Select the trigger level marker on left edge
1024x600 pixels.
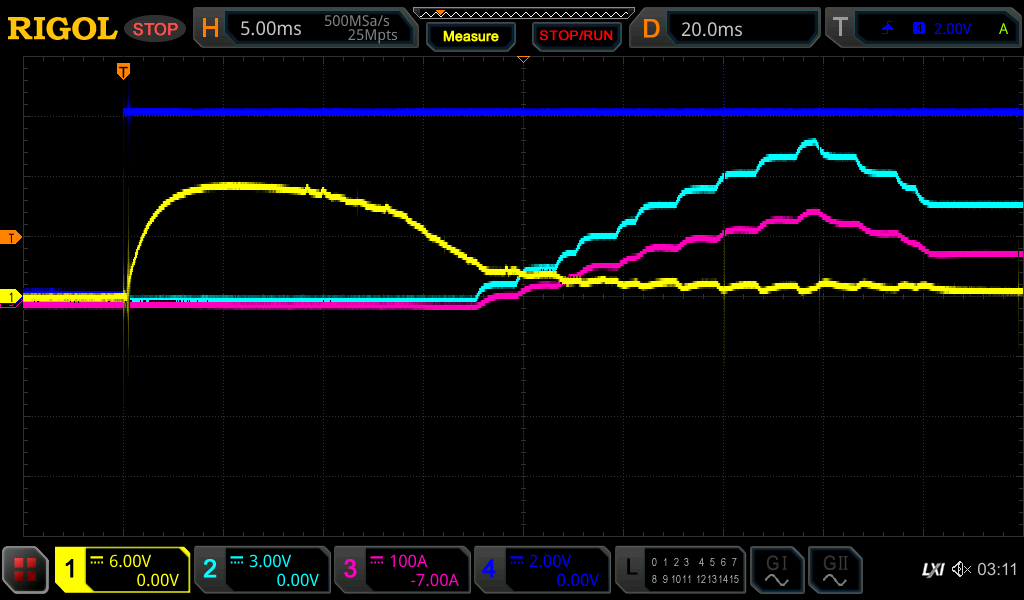[x=11, y=237]
